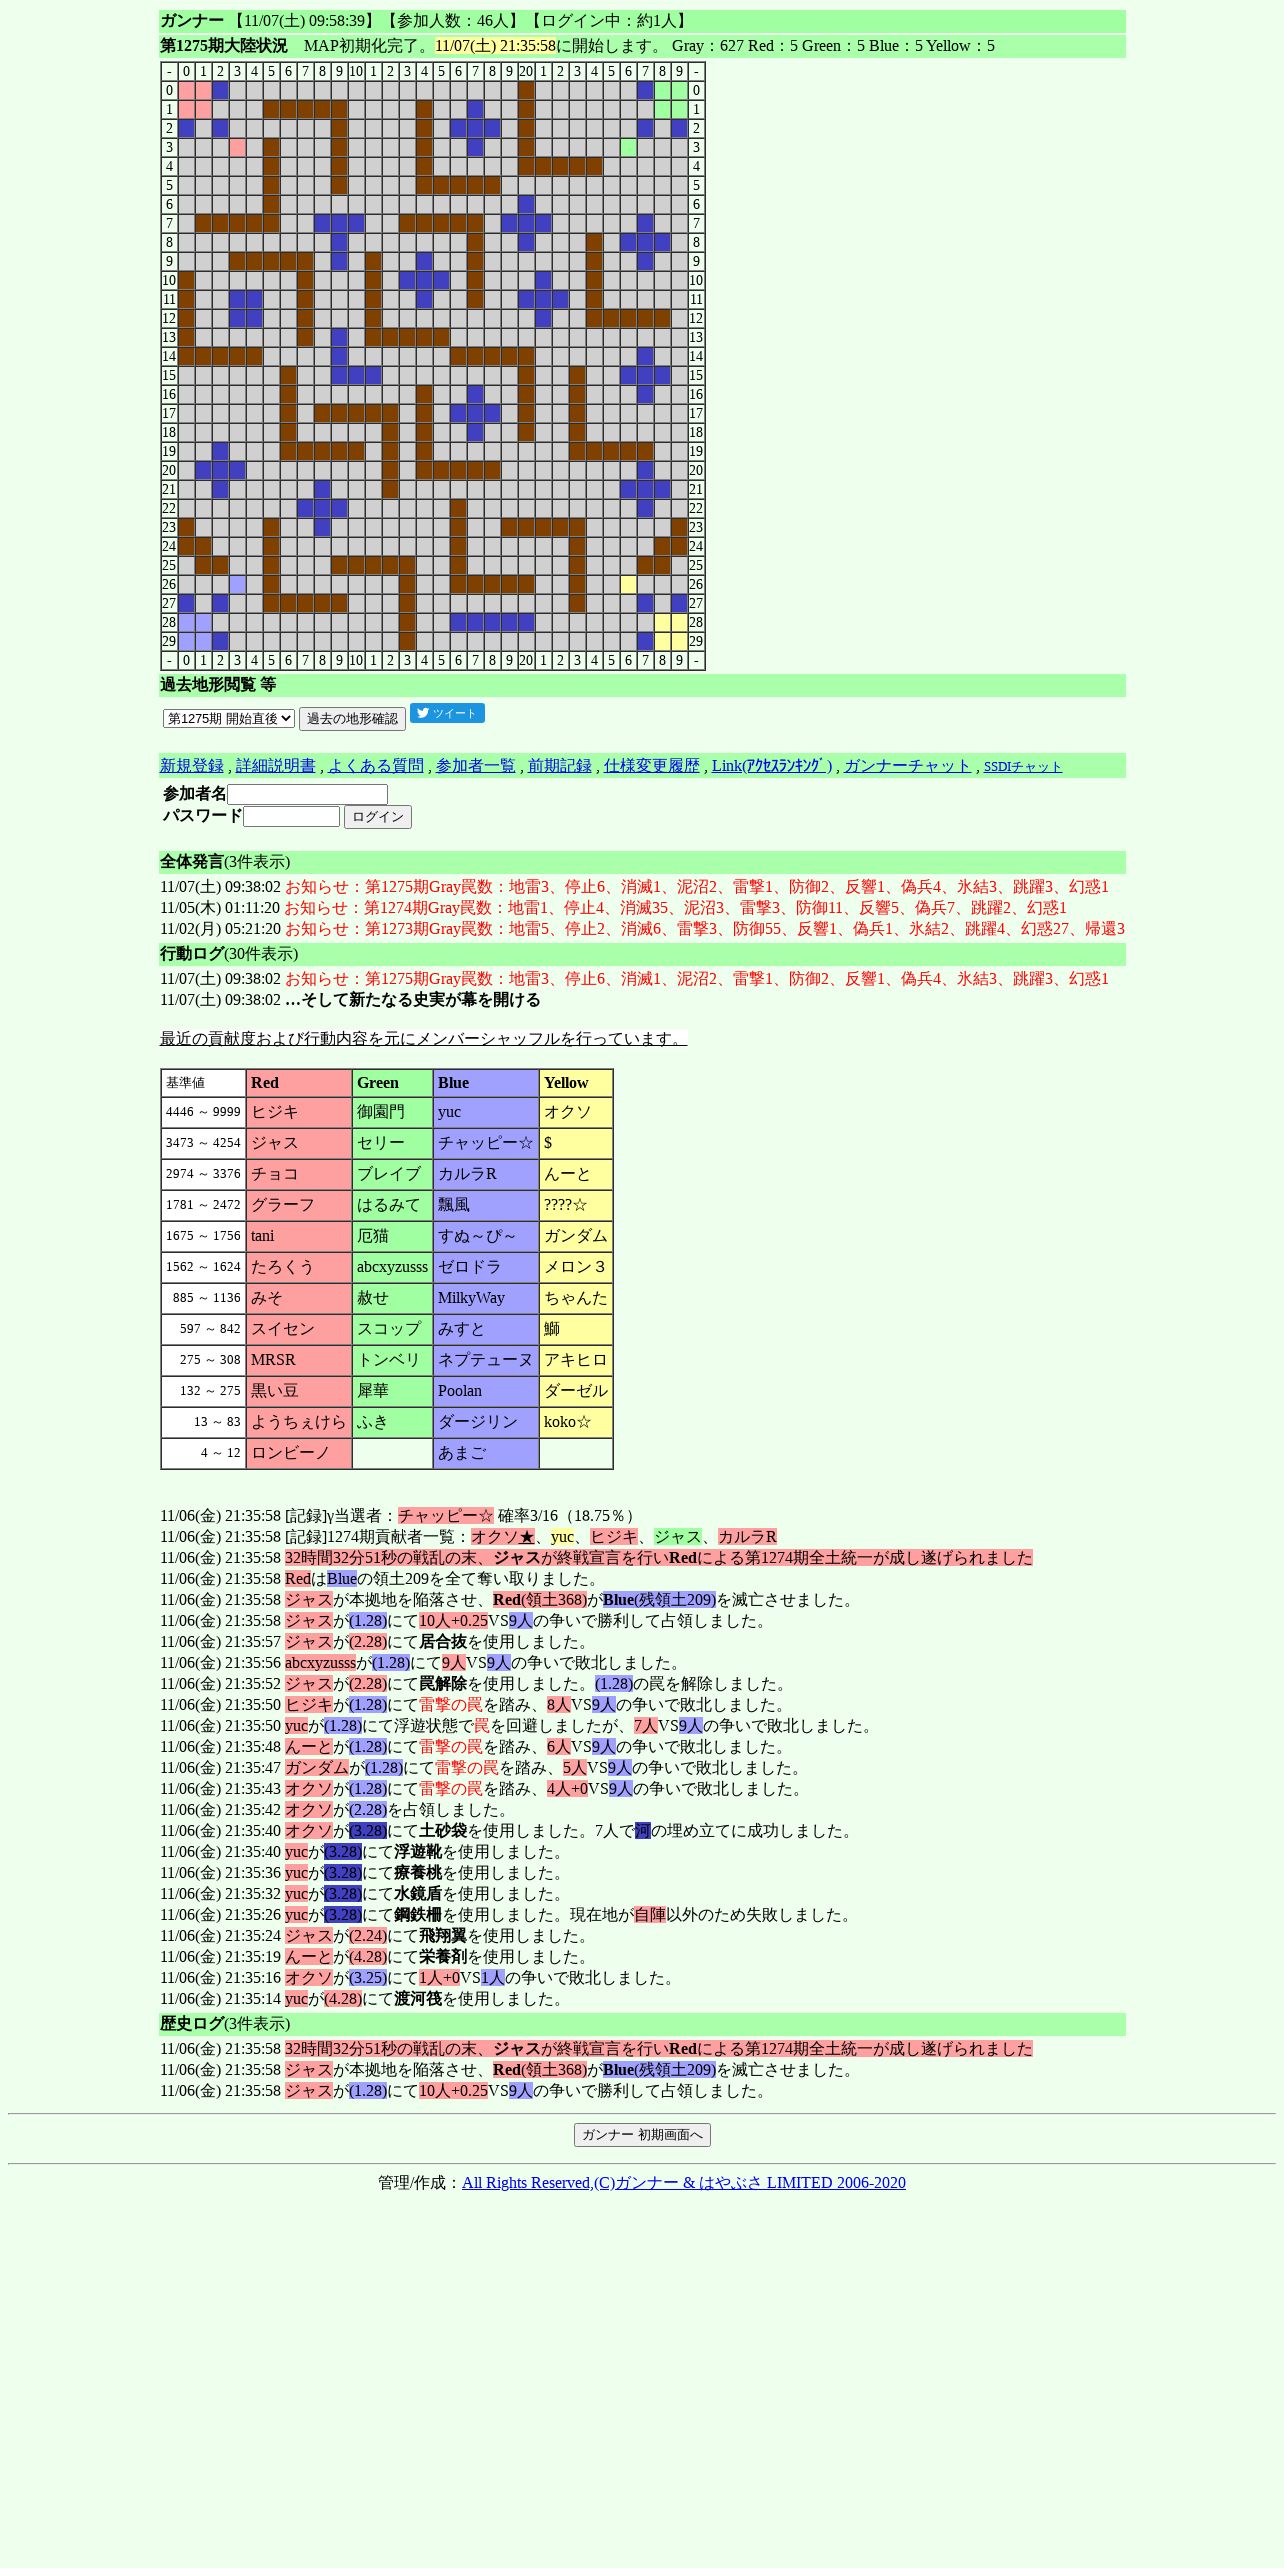Open the 参加者一覧 link

tap(475, 766)
